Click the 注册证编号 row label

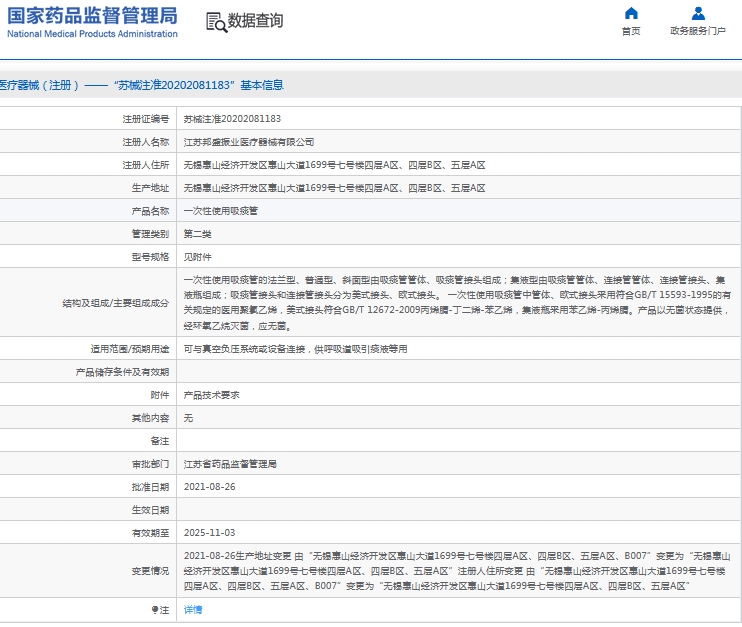(146, 119)
